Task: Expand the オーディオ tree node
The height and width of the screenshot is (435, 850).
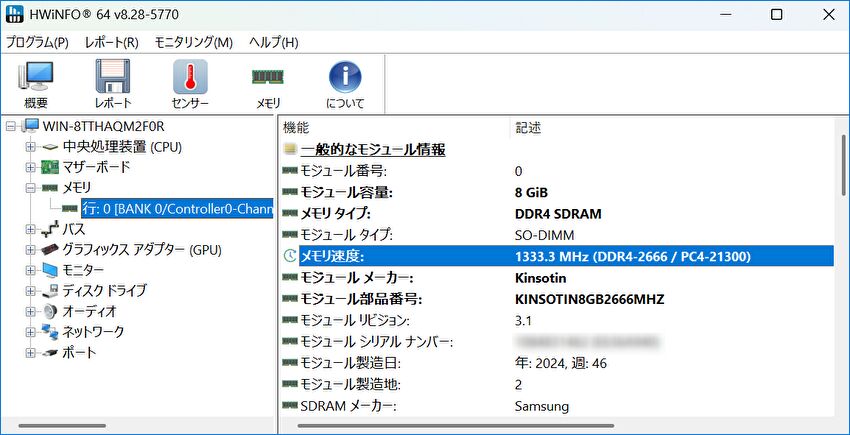Action: click(30, 311)
